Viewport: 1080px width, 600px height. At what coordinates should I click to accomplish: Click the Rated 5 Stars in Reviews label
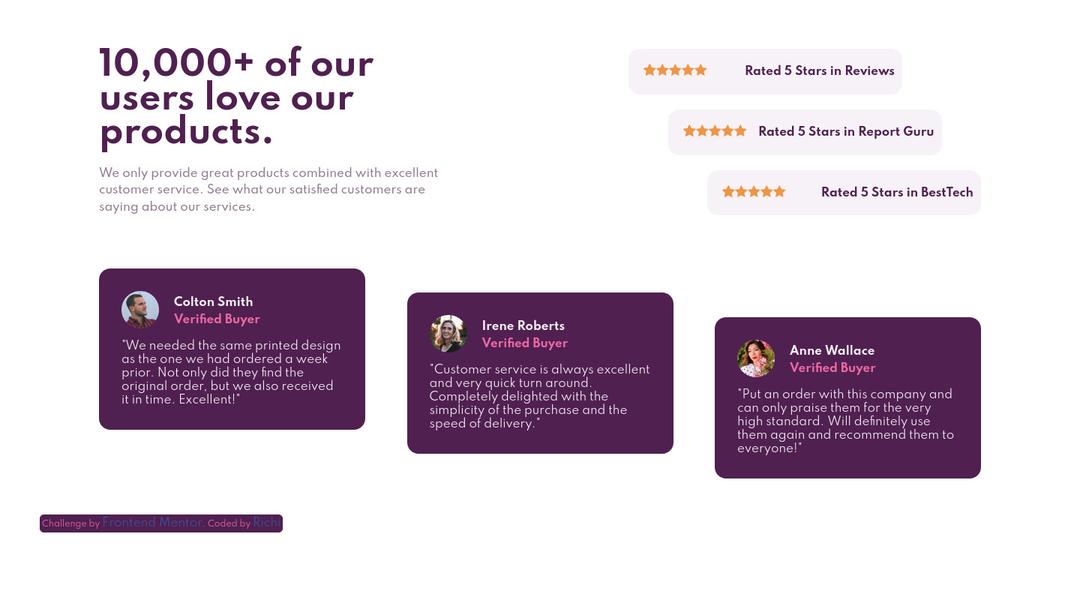pos(818,70)
